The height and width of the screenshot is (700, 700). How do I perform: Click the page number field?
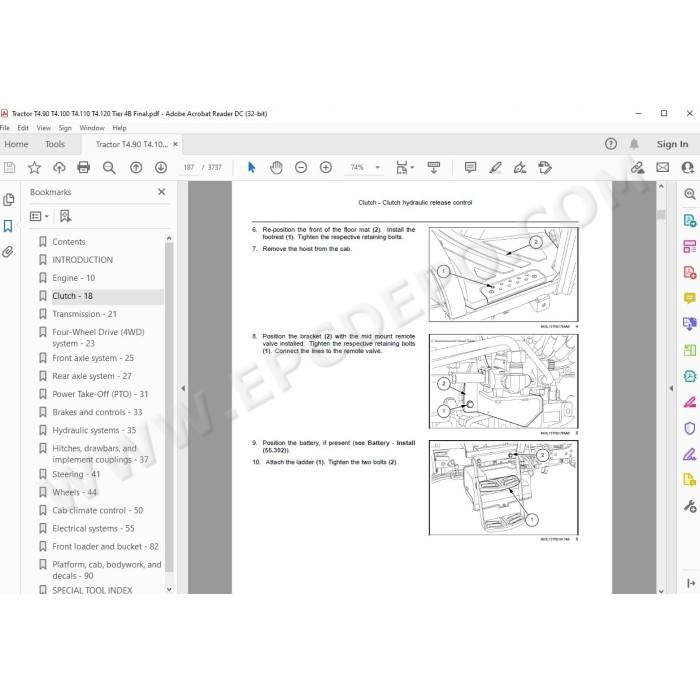click(189, 167)
